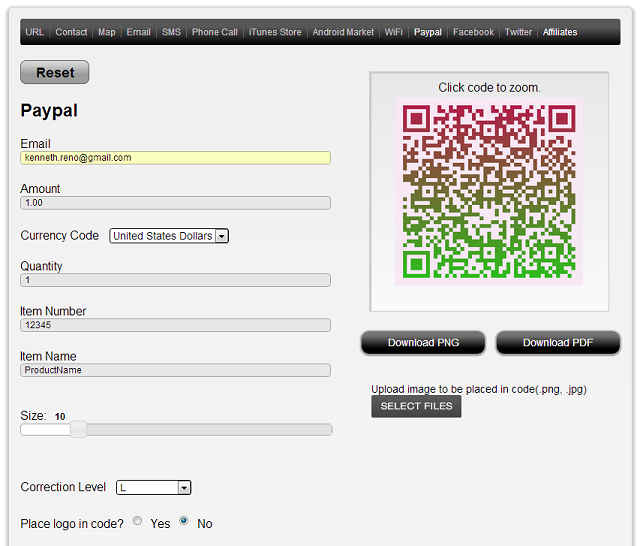
Task: Open the Facebook tab
Action: click(473, 32)
